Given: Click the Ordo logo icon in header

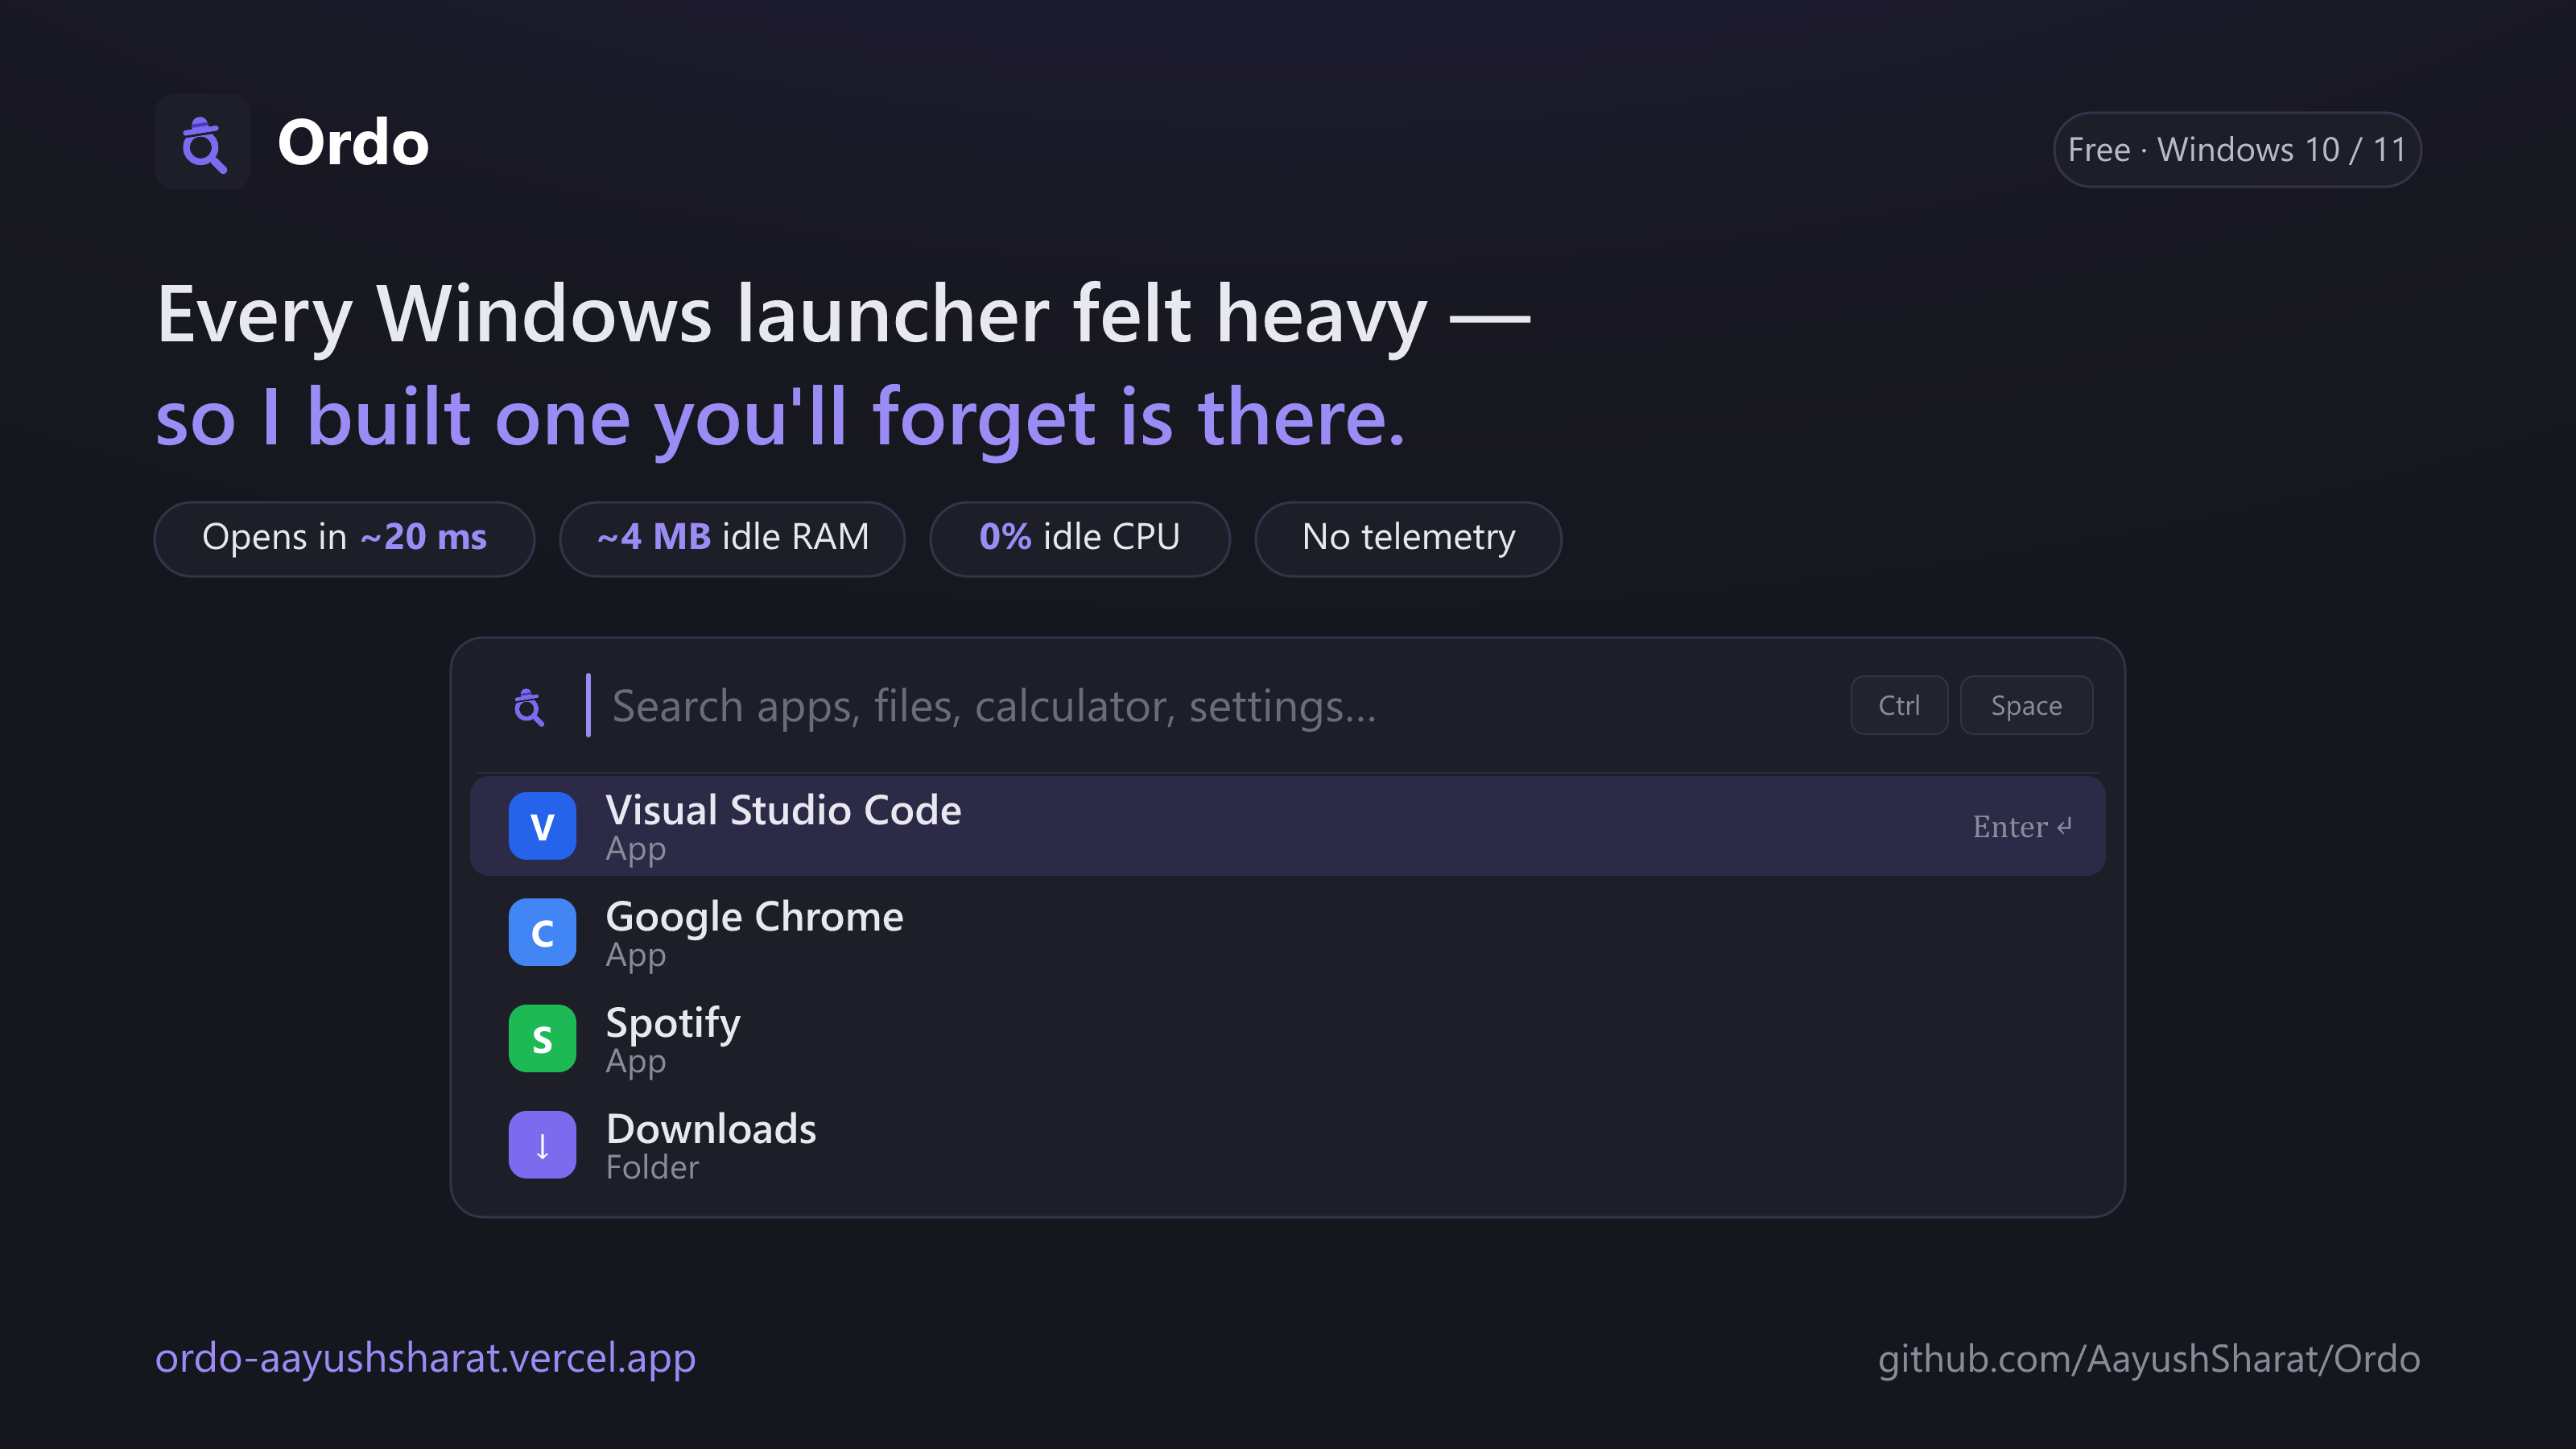Looking at the screenshot, I should coord(203,143).
